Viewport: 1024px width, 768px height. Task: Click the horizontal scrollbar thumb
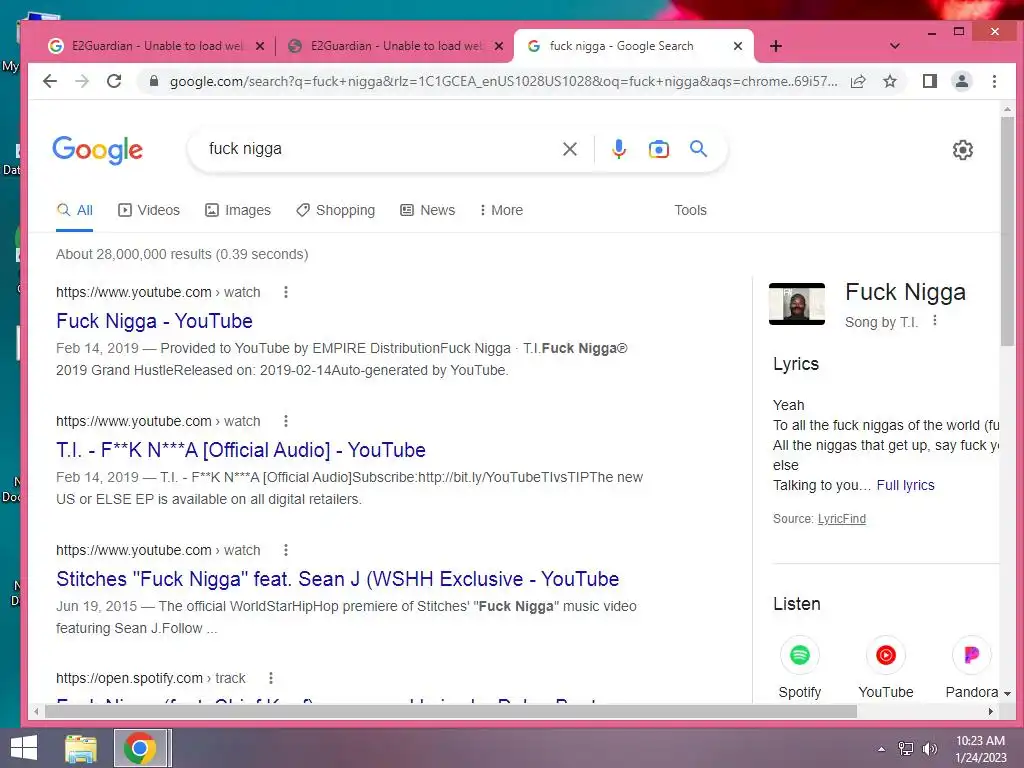[451, 711]
